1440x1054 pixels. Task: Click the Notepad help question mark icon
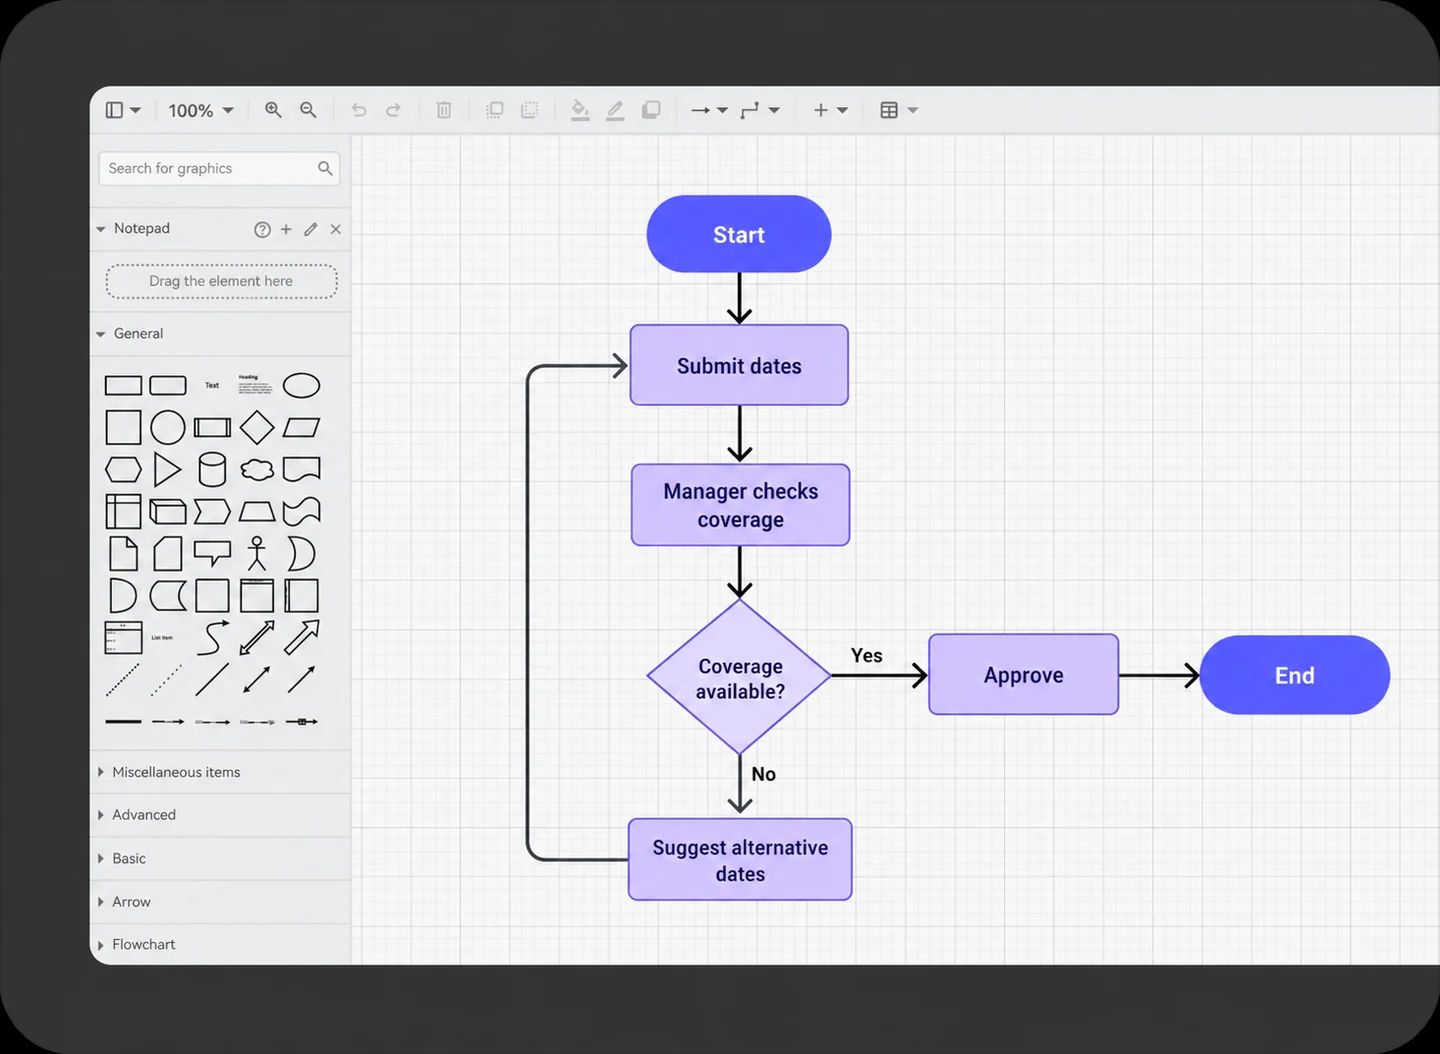click(262, 229)
